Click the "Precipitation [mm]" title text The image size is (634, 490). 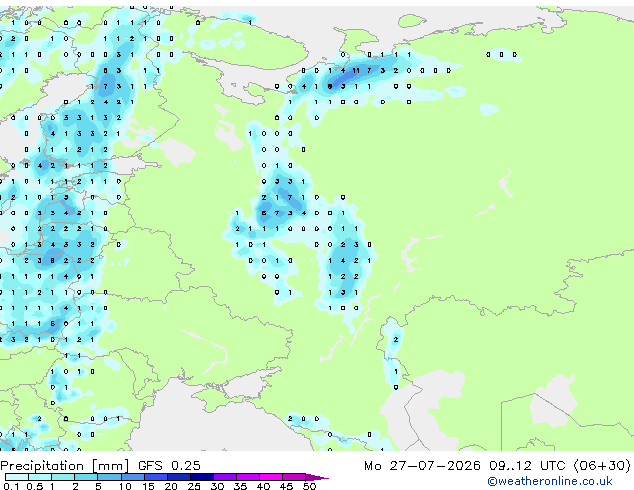(x=65, y=466)
